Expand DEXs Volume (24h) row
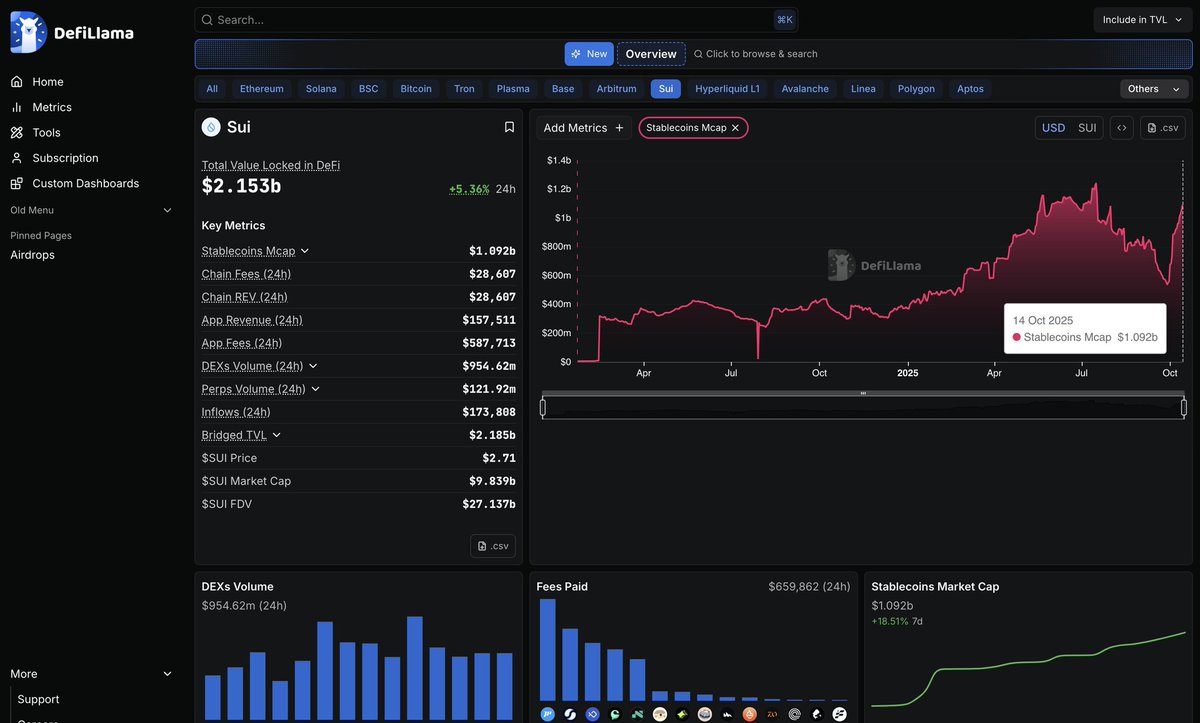Screen dimensions: 1200x723 (x=313, y=366)
